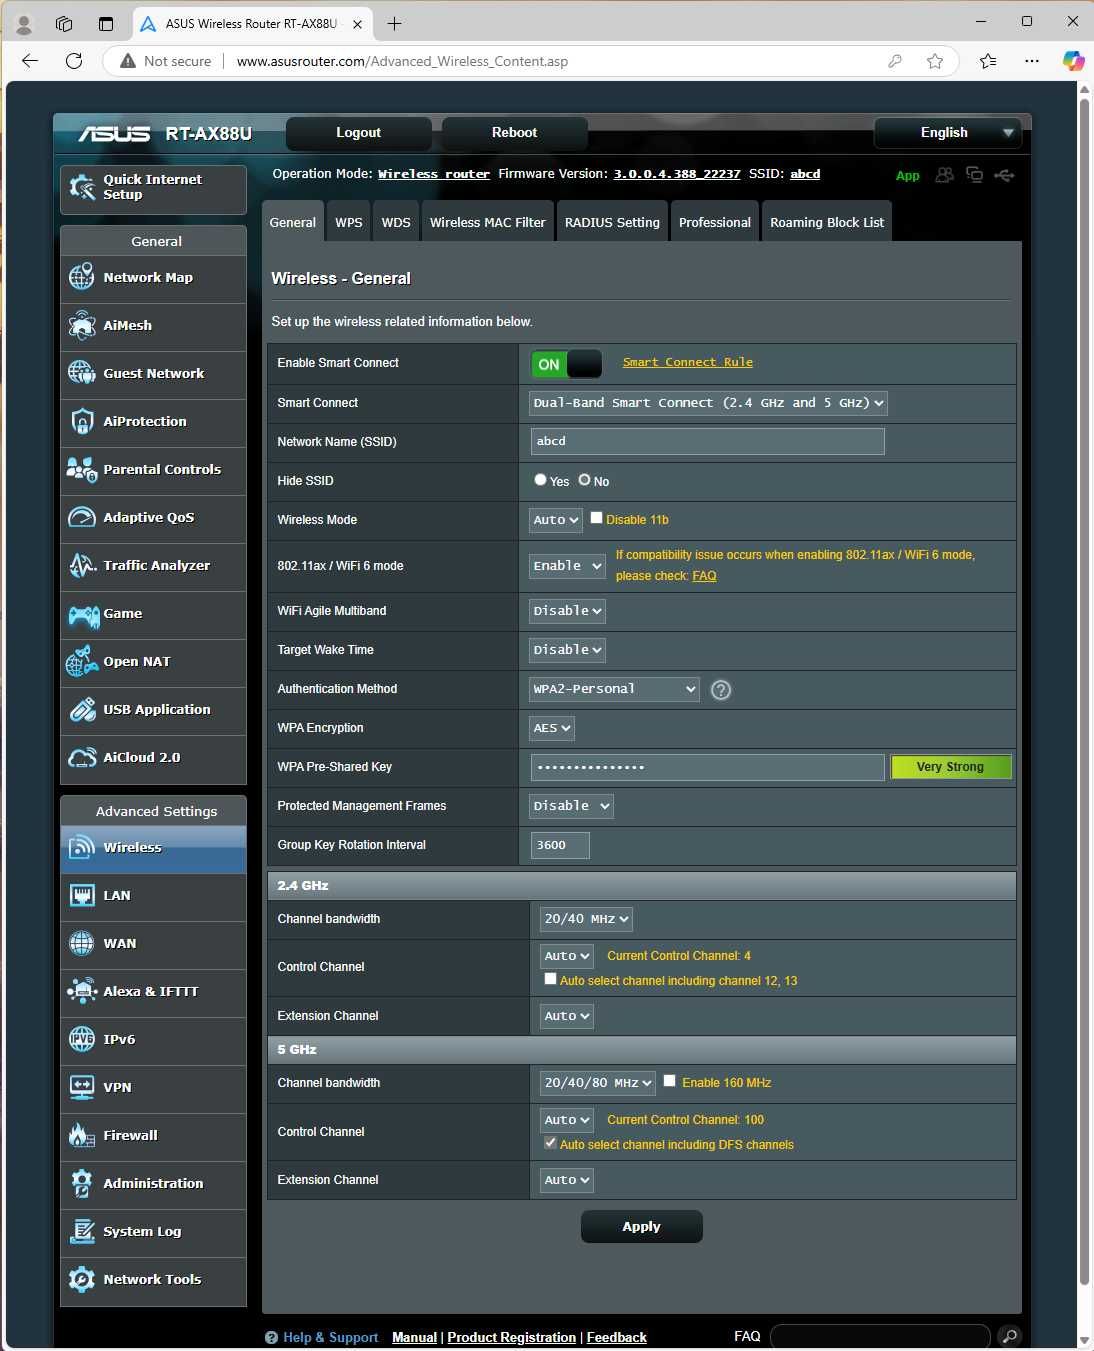1094x1351 pixels.
Task: Open the English language dropdown
Action: tap(946, 132)
